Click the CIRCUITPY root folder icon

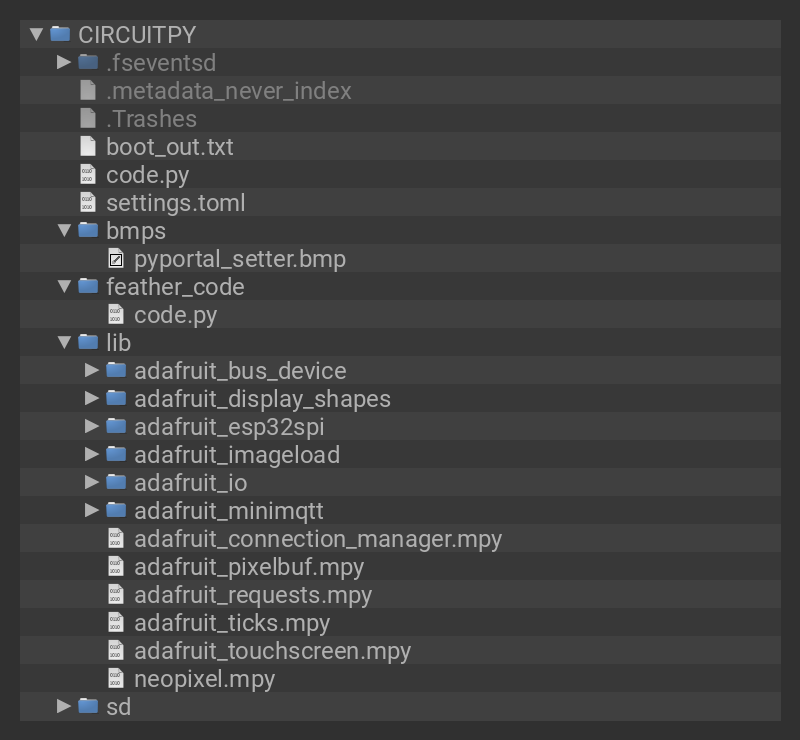tap(60, 35)
